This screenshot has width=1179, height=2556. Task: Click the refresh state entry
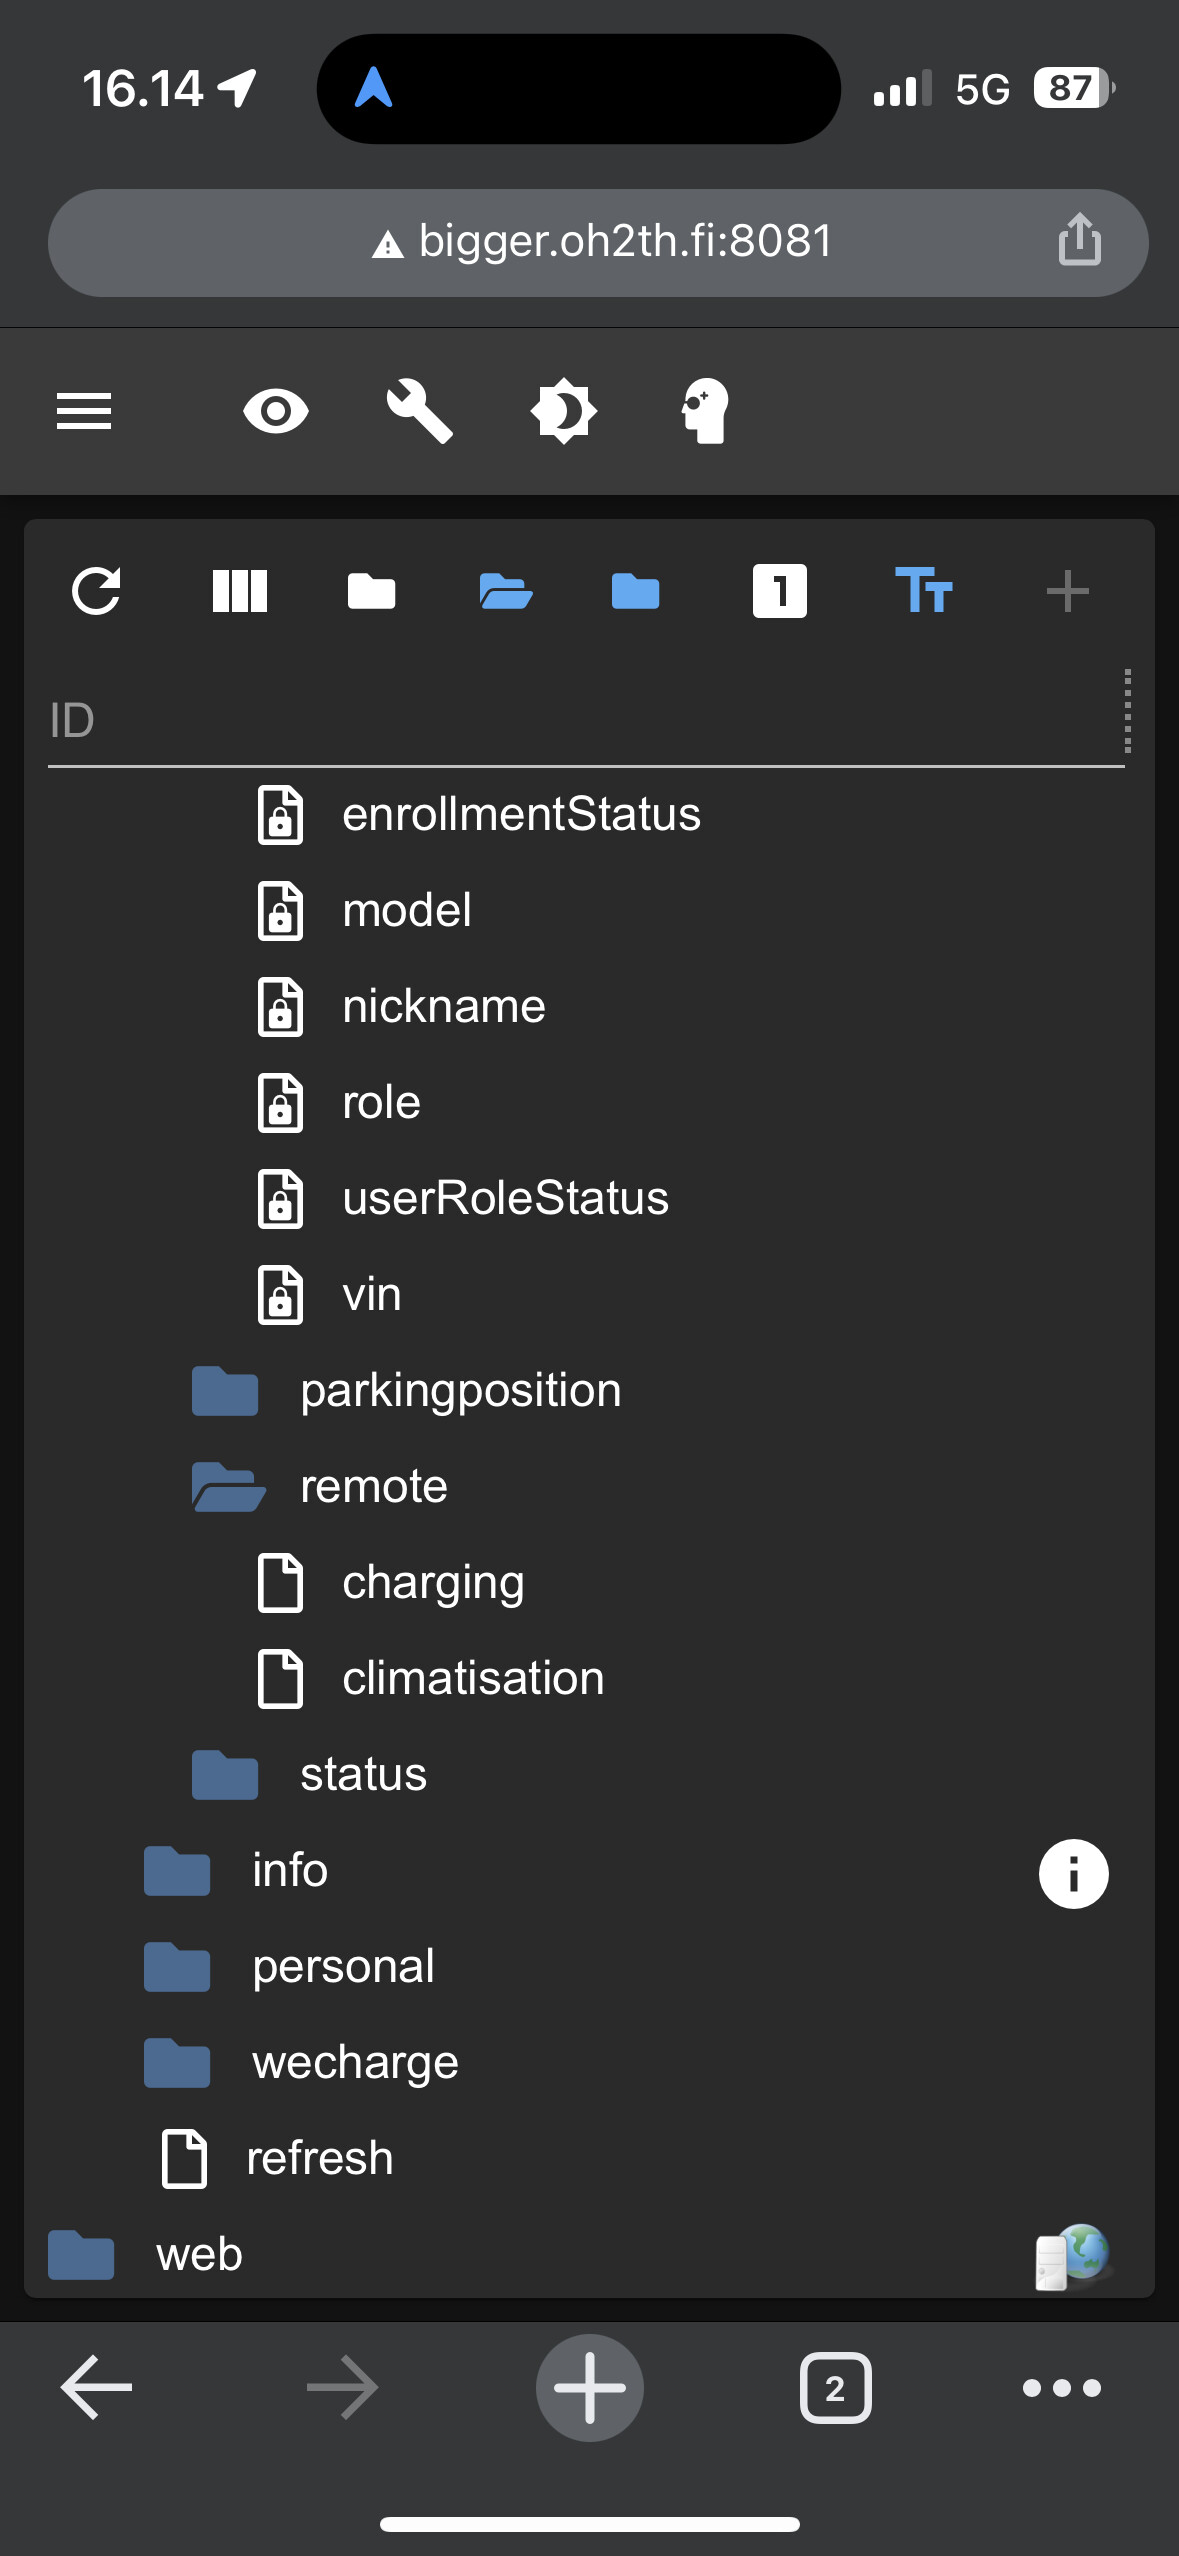point(319,2158)
